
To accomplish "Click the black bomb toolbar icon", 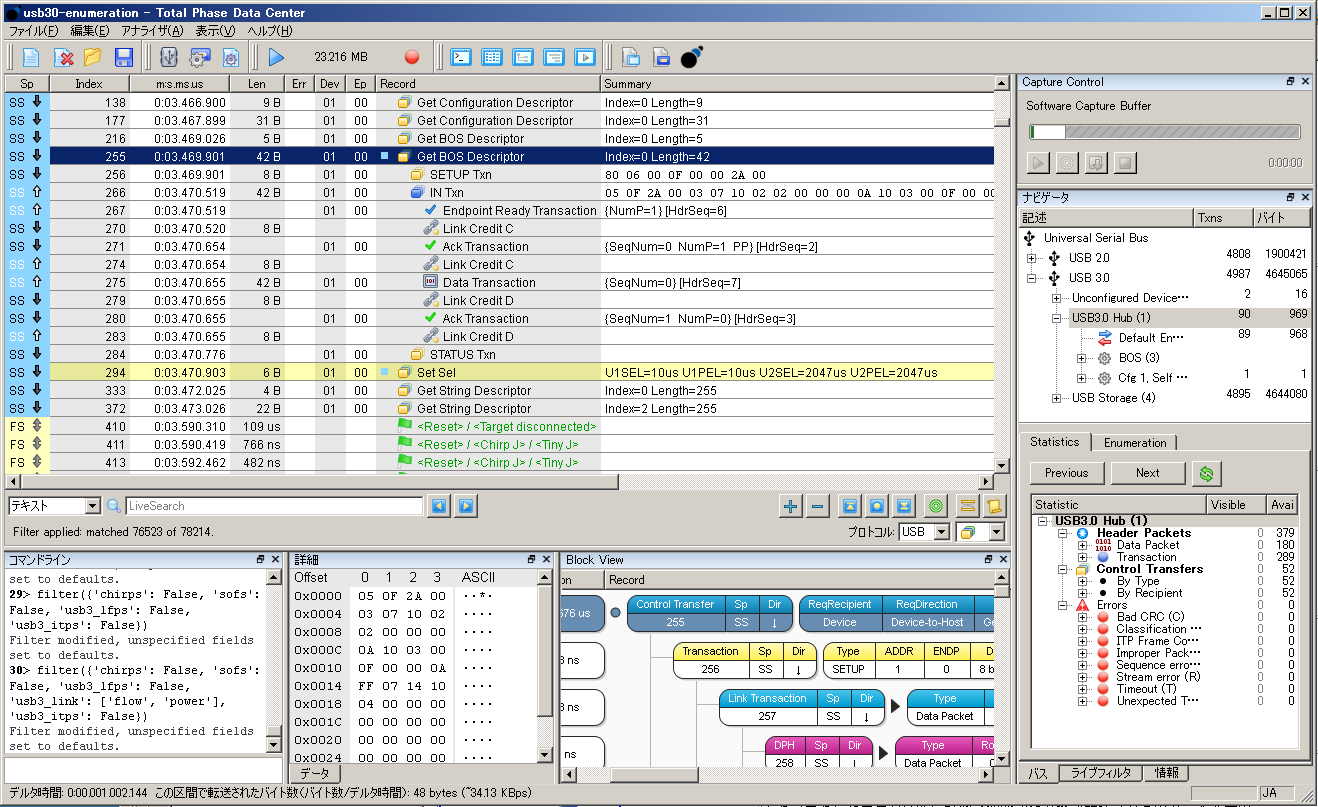I will click(691, 57).
